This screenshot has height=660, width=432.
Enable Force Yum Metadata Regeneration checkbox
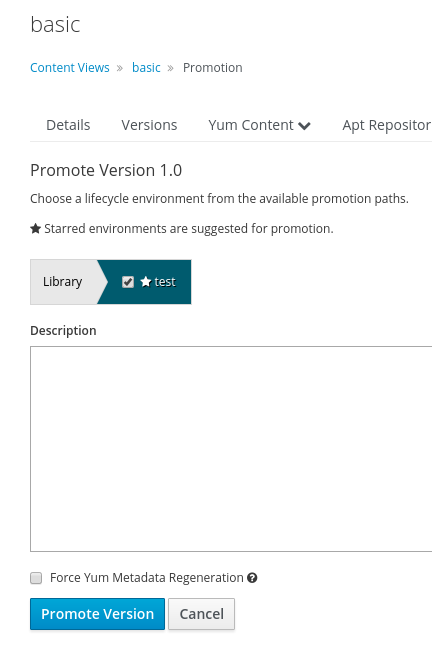click(36, 578)
